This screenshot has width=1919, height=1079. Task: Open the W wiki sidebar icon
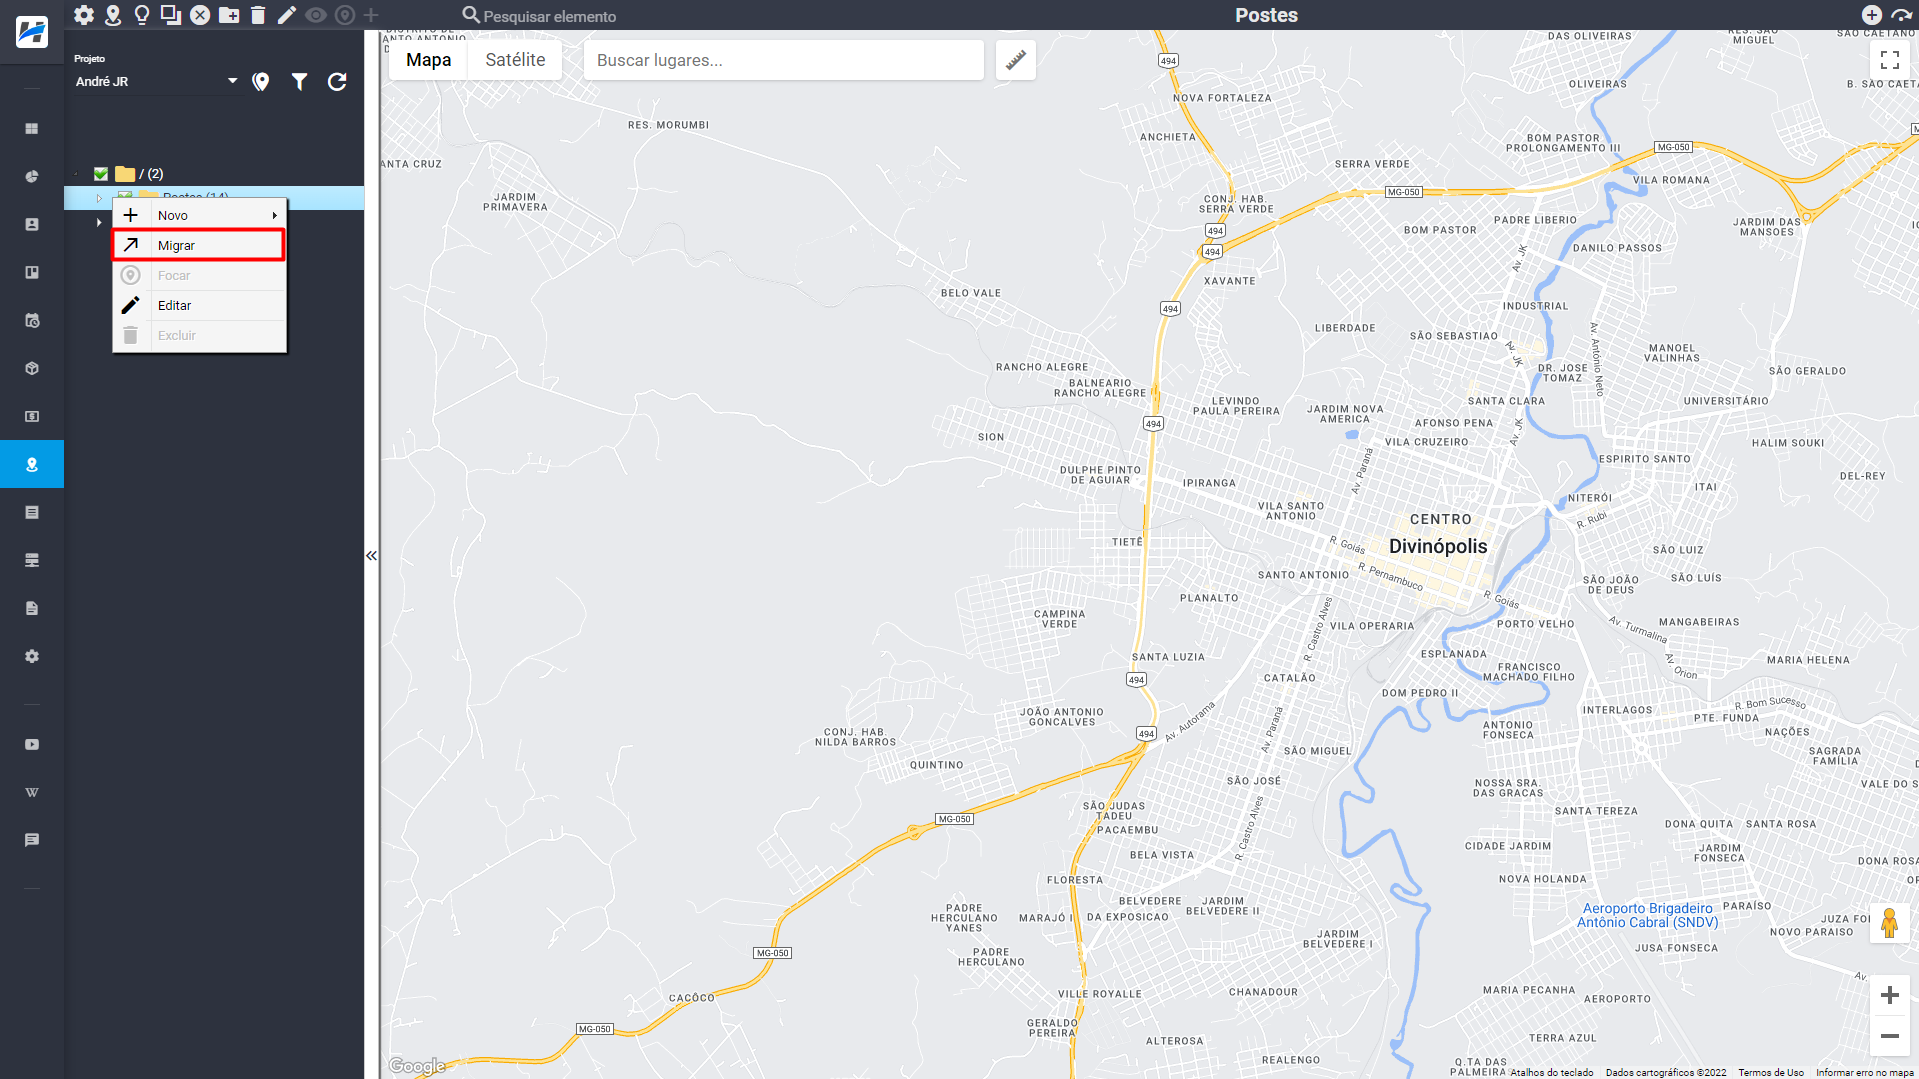32,792
